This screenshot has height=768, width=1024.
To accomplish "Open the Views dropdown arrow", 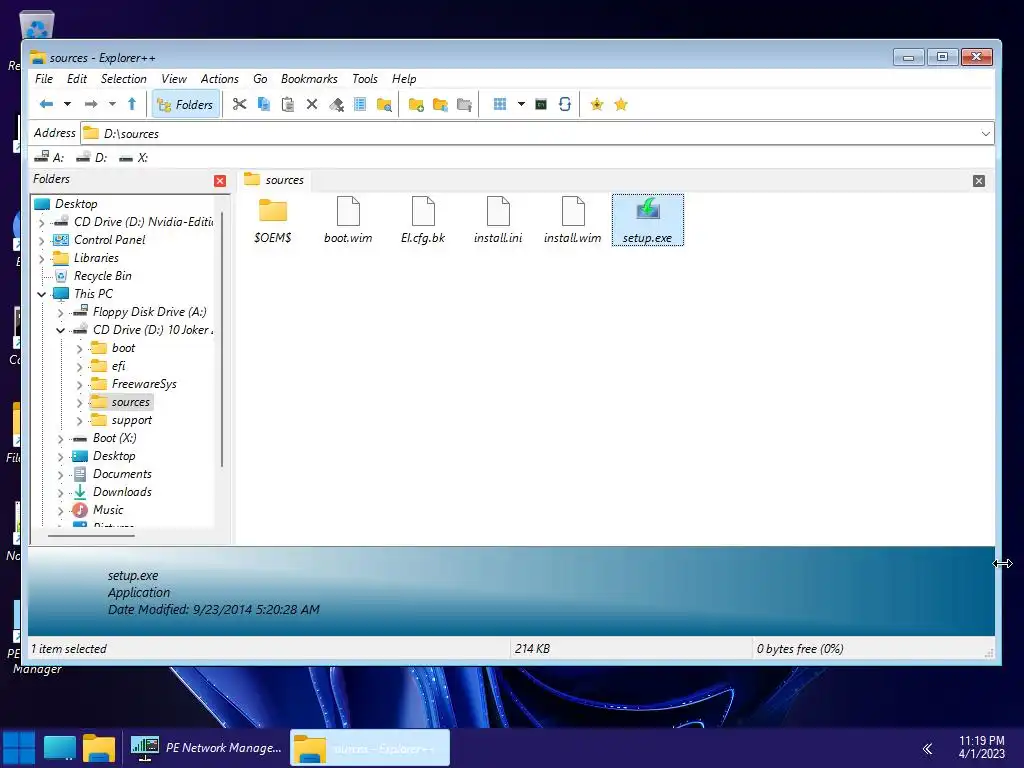I will coord(521,104).
